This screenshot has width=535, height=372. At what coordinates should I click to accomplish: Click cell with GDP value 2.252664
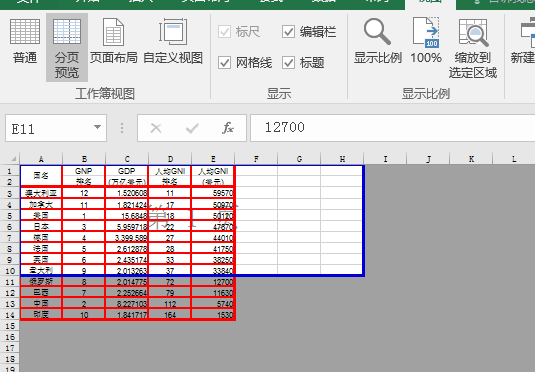point(127,293)
